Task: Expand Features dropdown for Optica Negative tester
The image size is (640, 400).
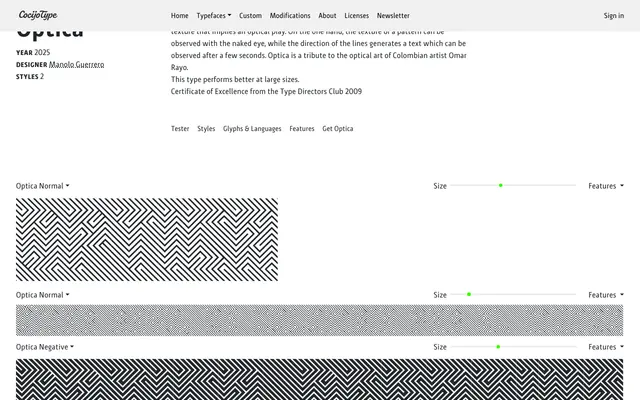Action: [606, 347]
